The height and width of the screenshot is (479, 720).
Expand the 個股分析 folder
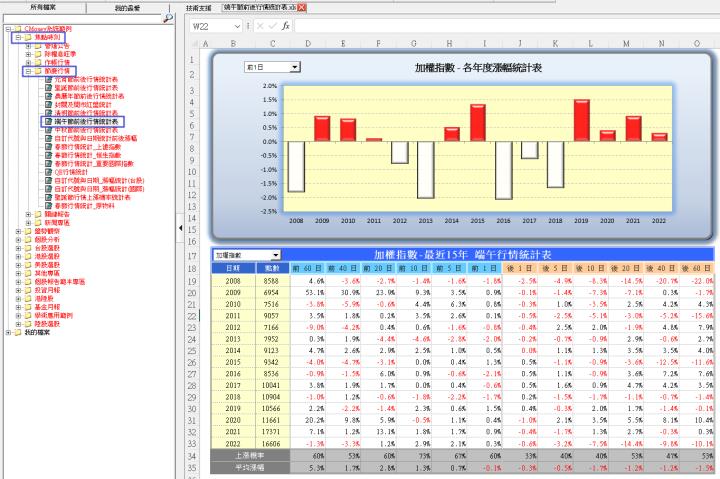coord(18,240)
